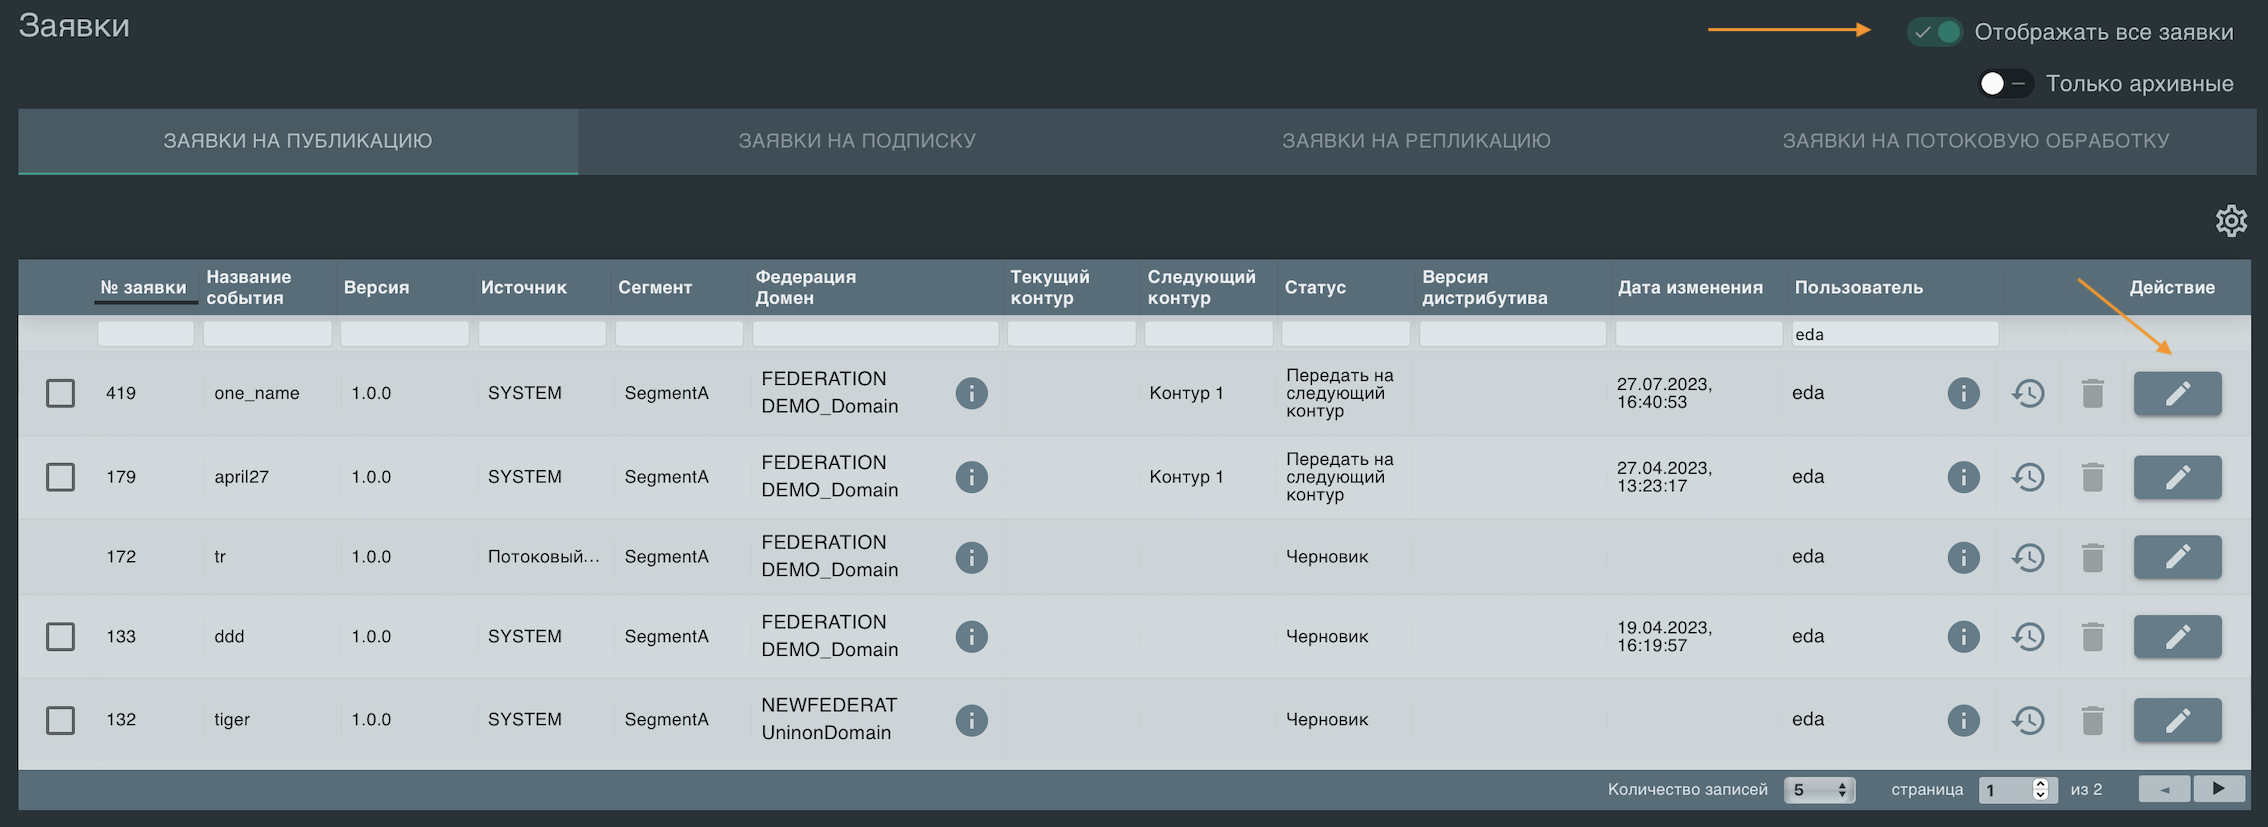Image resolution: width=2268 pixels, height=827 pixels.
Task: Open 'Количество записей' dropdown
Action: [1819, 790]
